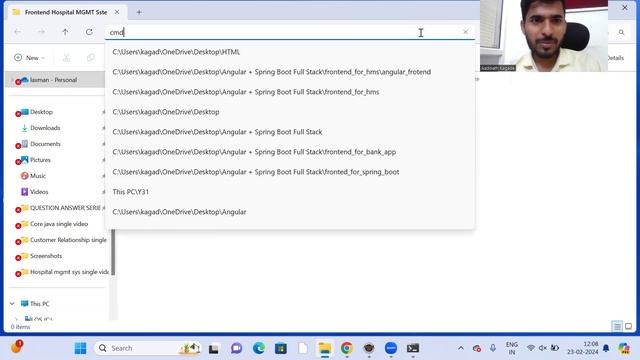Screen dimensions: 640x360
Task: Expand the laxman - Personal node
Action: click(12, 80)
